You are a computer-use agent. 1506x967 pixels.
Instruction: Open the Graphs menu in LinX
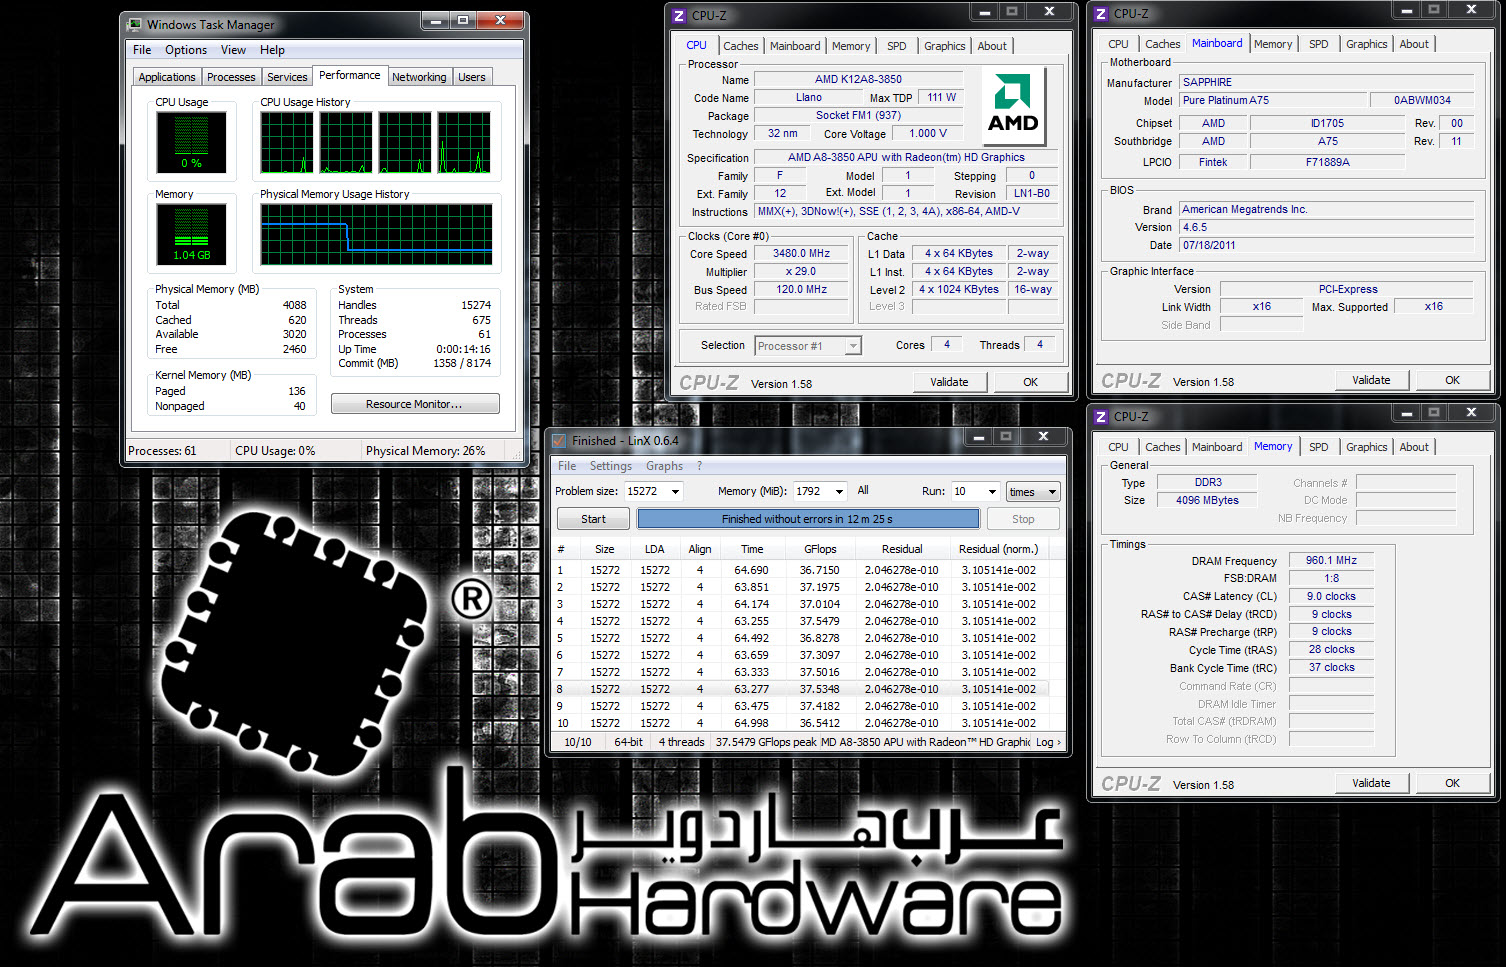[664, 466]
